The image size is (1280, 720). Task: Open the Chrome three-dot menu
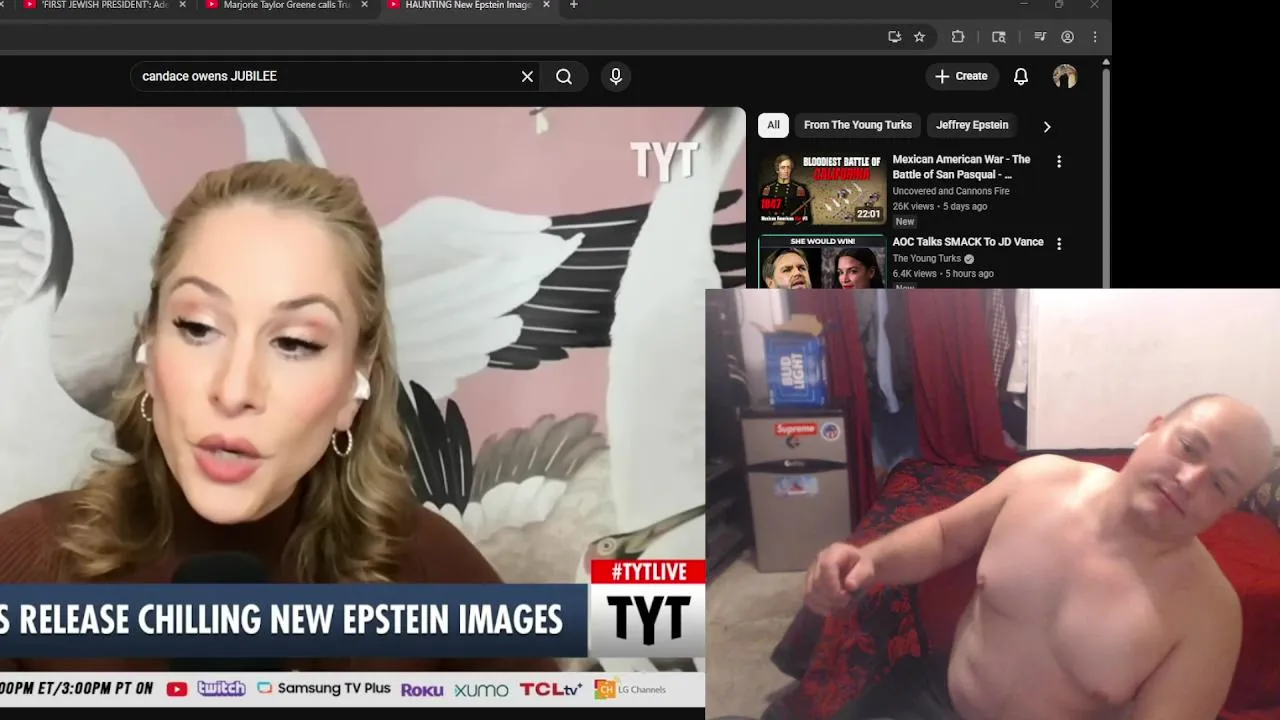[x=1095, y=37]
